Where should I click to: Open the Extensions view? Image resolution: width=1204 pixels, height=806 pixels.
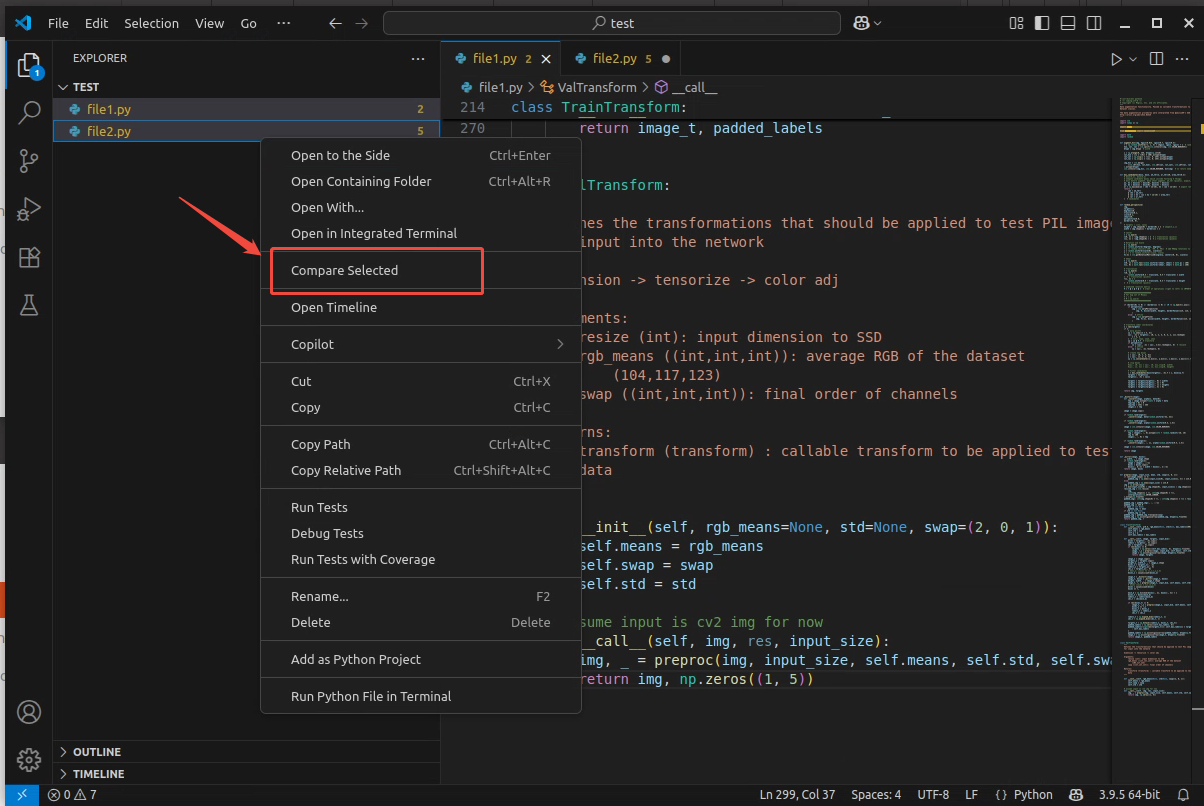[x=29, y=257]
